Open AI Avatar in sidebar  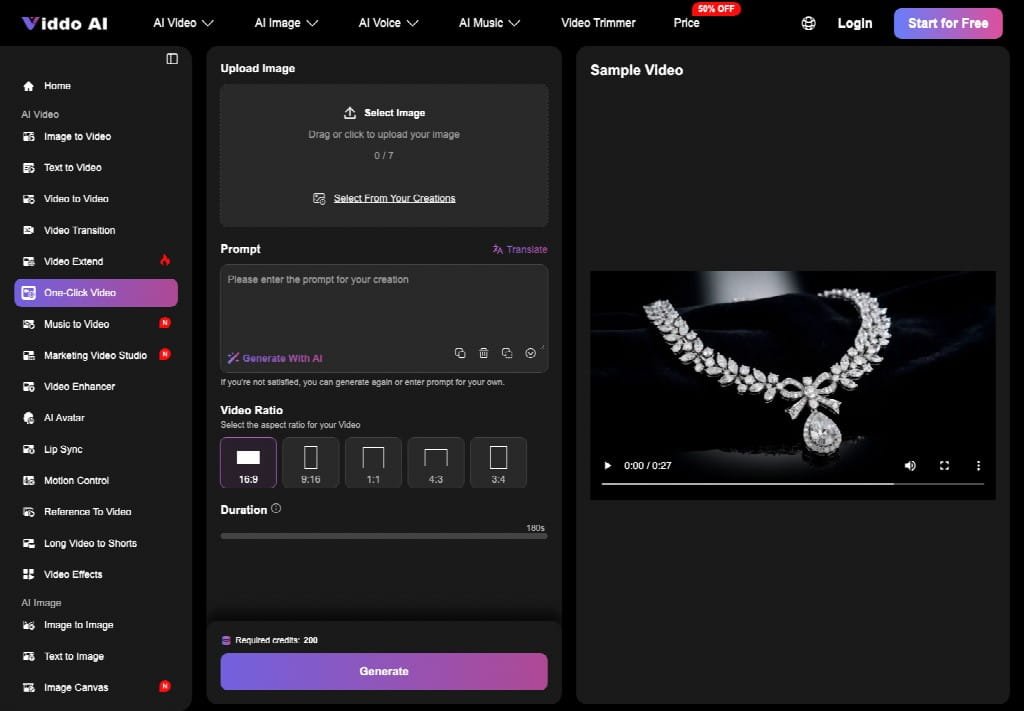click(x=96, y=418)
